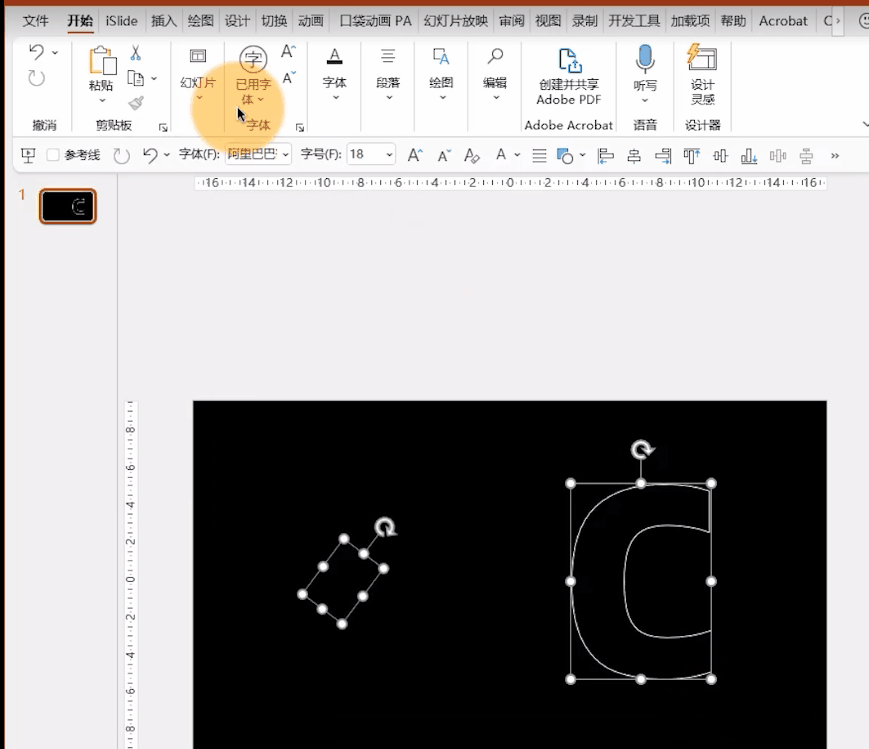The height and width of the screenshot is (749, 869).
Task: Open the 字号(F) font size dropdown
Action: [390, 155]
